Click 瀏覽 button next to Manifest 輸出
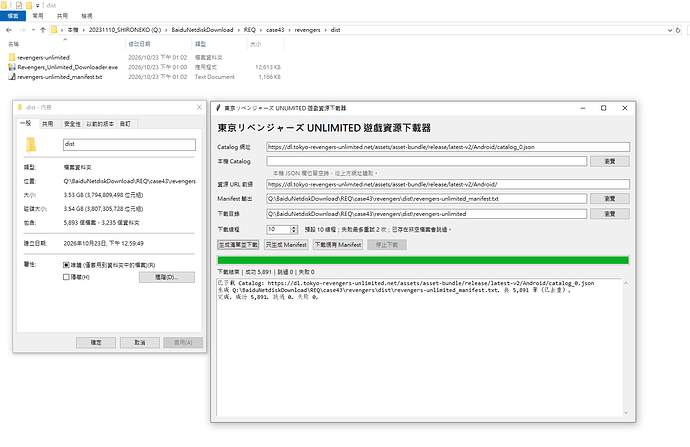This screenshot has width=690, height=447. [x=610, y=199]
